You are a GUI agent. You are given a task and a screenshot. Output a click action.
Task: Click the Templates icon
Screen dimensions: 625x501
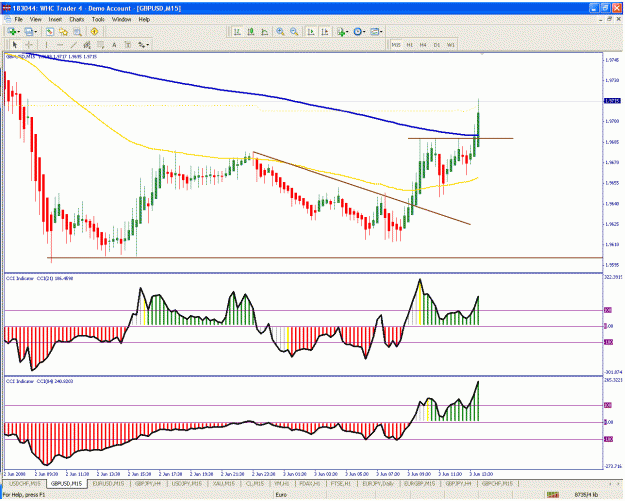pyautogui.click(x=374, y=31)
